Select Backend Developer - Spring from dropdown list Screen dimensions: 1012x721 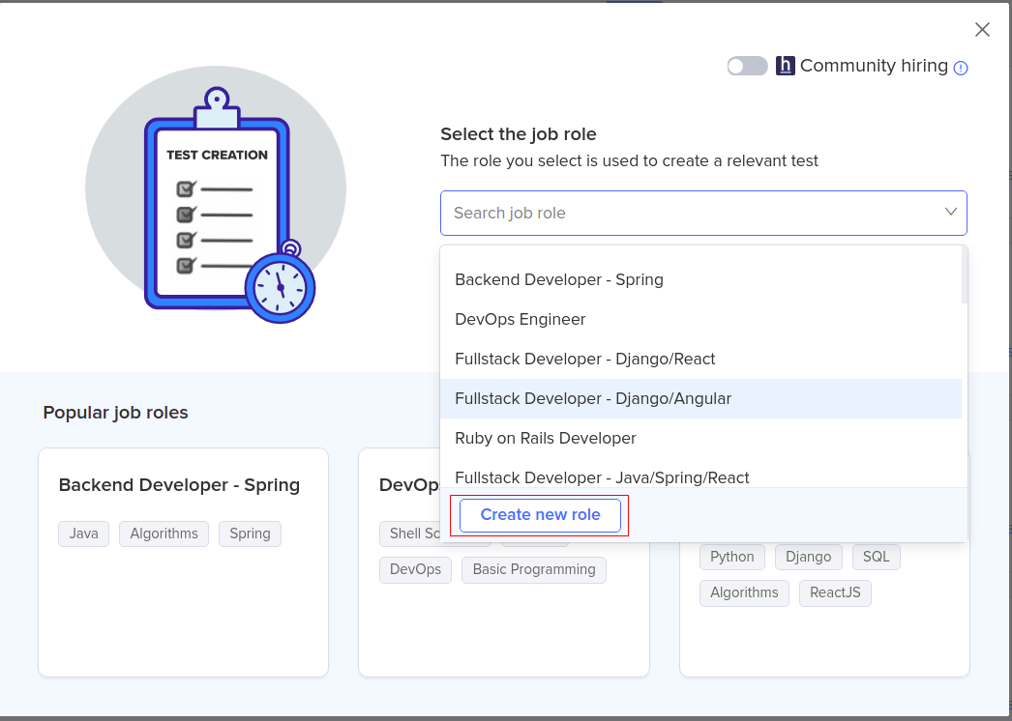pos(559,280)
